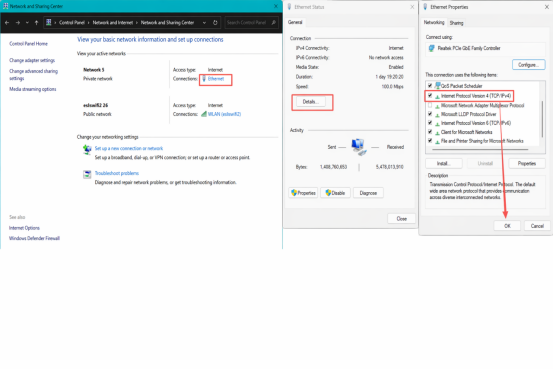Toggle Microsoft Network Adapter Multiplexor checkbox
553x369 pixels.
pyautogui.click(x=430, y=105)
